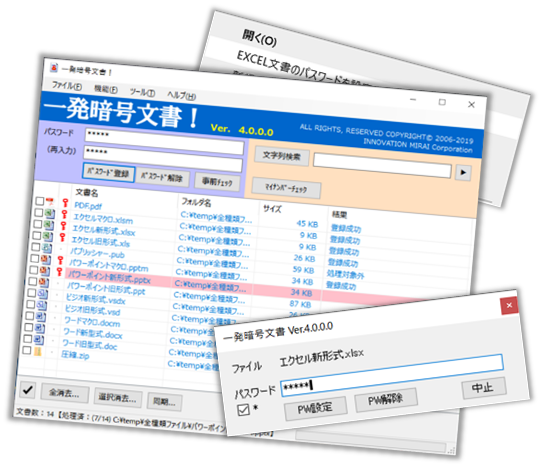The image size is (542, 467).
Task: Click the 文書名 column header
Action: tap(86, 193)
